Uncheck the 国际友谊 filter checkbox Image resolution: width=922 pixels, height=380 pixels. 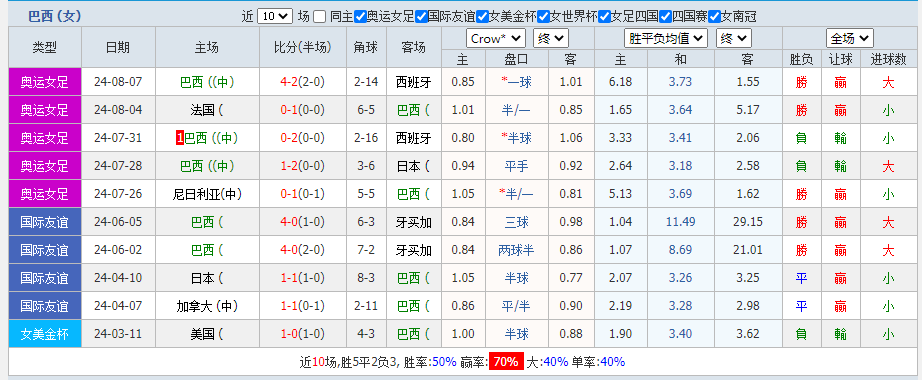(x=421, y=17)
